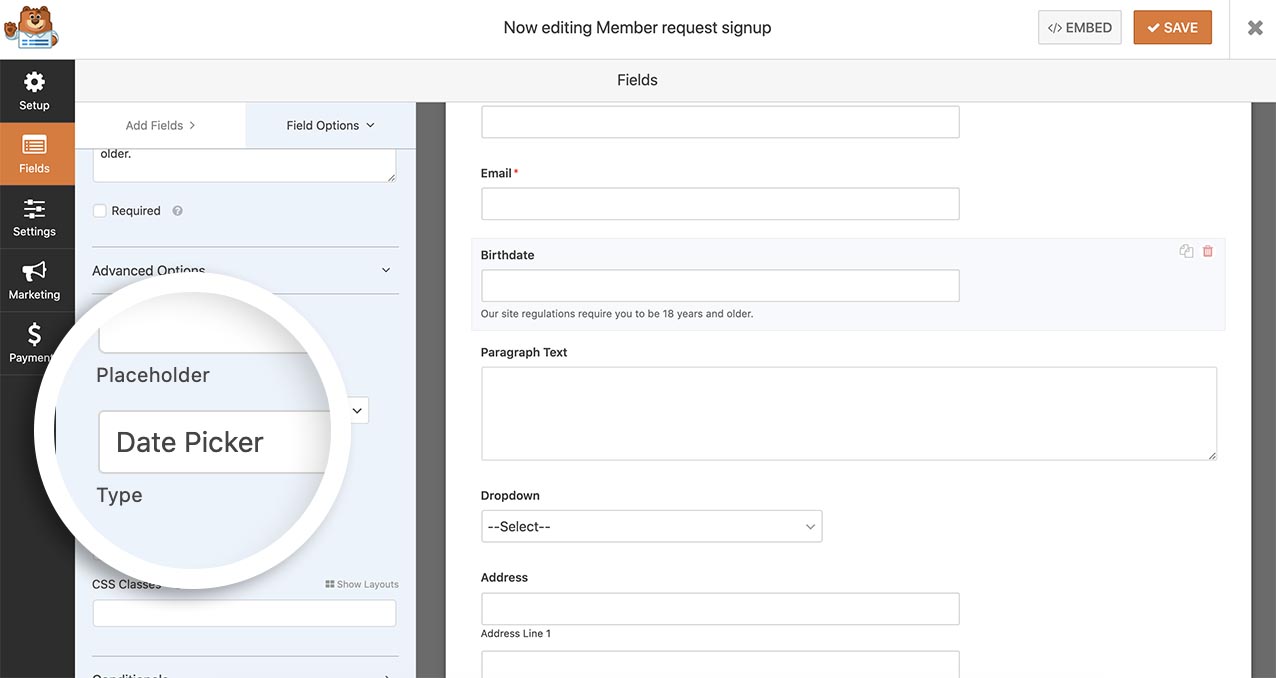Viewport: 1276px width, 678px height.
Task: Delete the Birthdate field
Action: 1208,251
